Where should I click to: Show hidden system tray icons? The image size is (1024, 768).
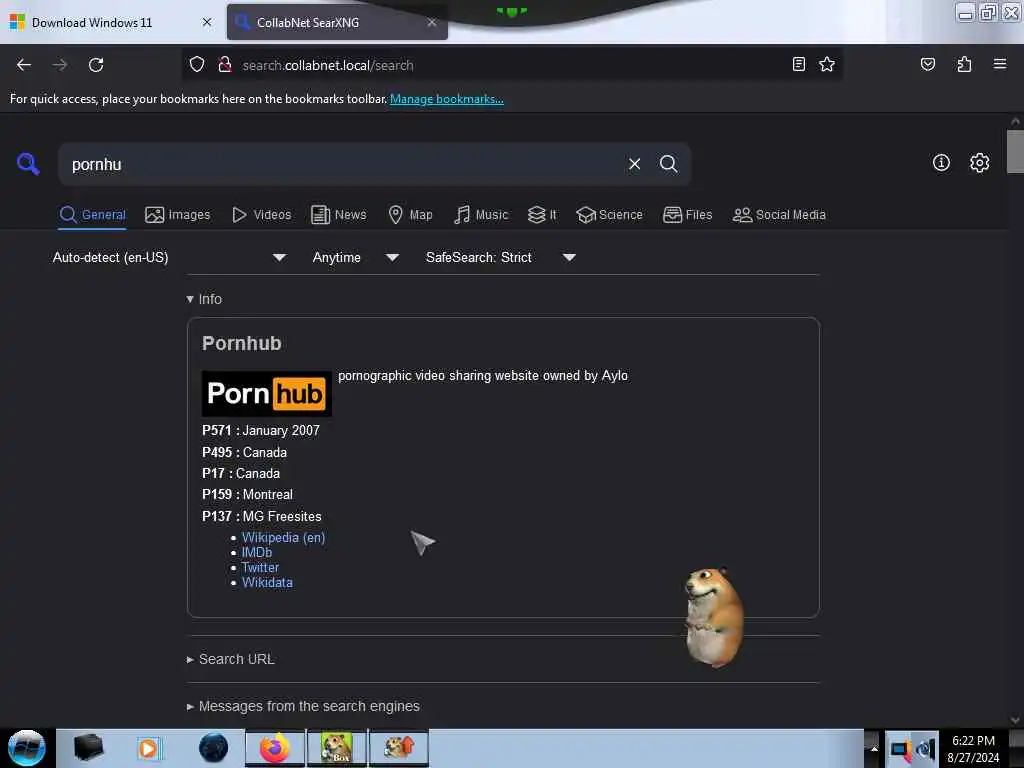873,749
